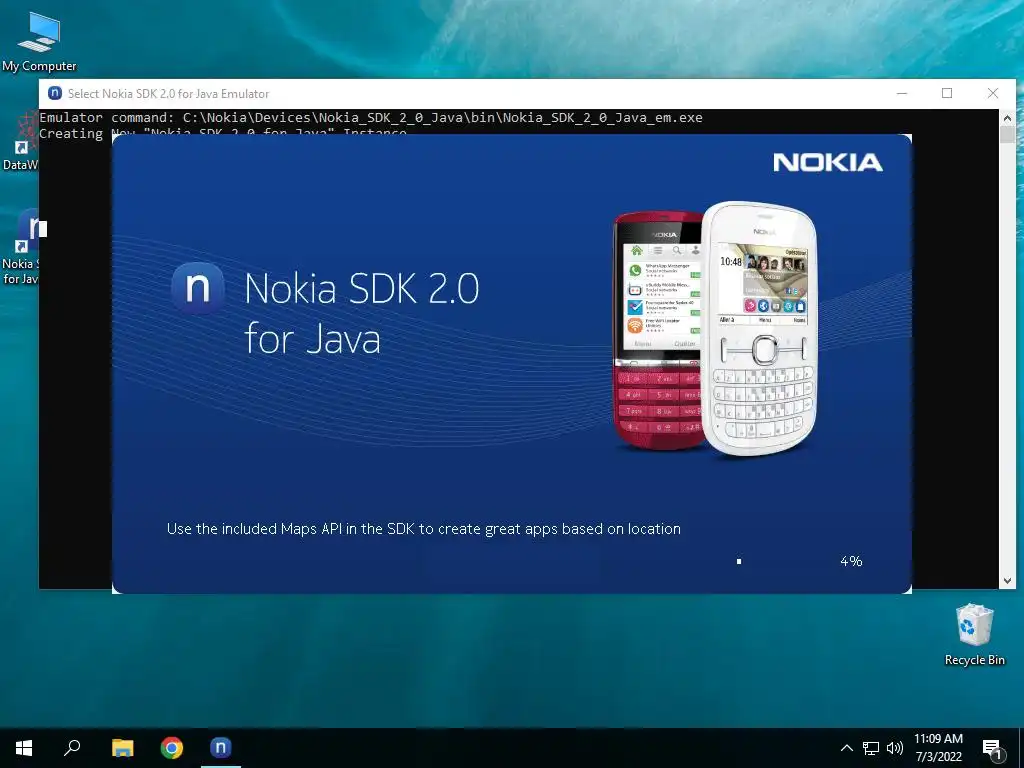Maximize the Nokia Emulator console window
Viewport: 1024px width, 768px height.
tap(947, 93)
